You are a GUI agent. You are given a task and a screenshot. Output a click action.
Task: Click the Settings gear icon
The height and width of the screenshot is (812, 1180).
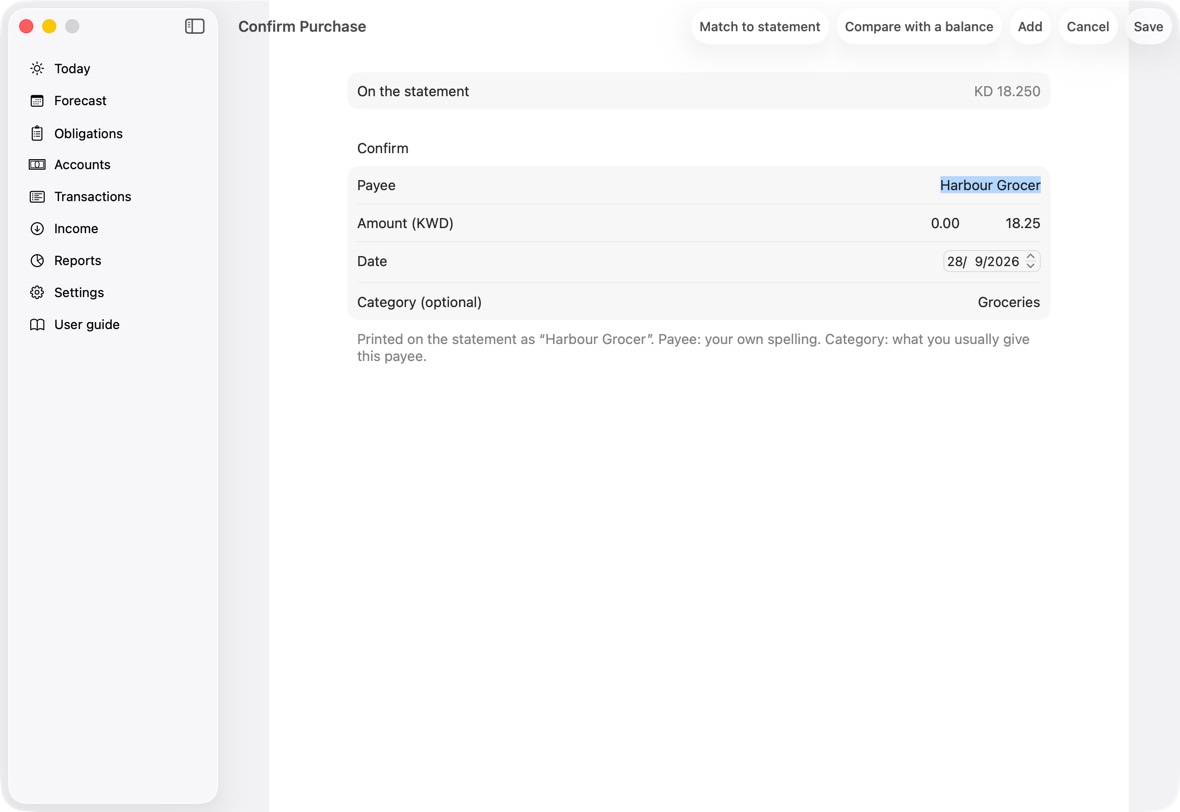pyautogui.click(x=37, y=293)
